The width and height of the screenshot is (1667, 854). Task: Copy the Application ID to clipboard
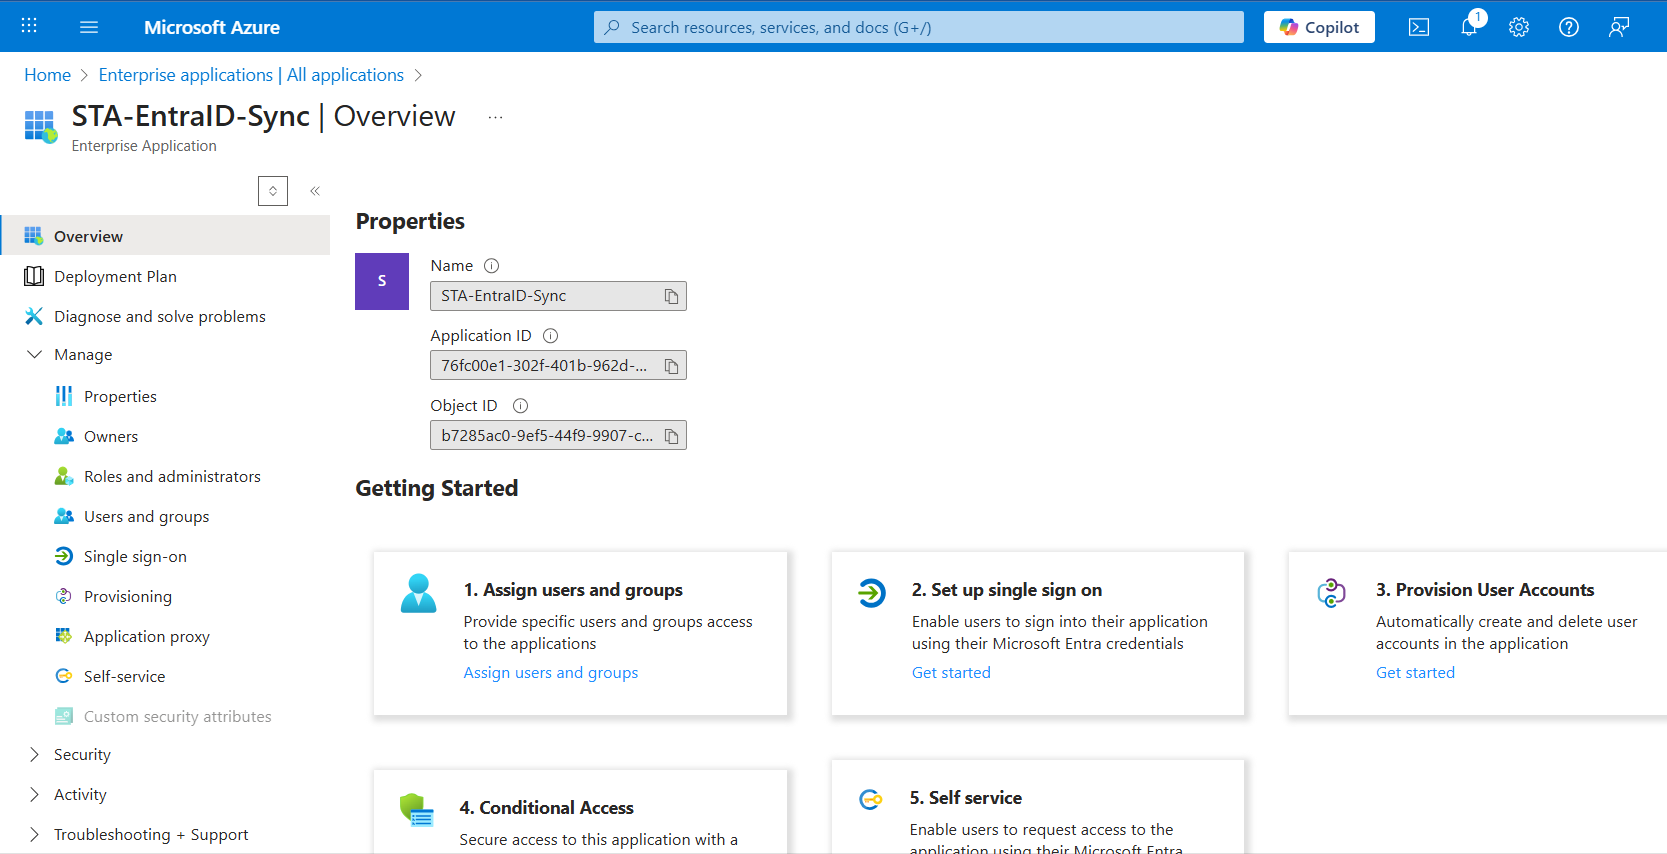(x=671, y=366)
